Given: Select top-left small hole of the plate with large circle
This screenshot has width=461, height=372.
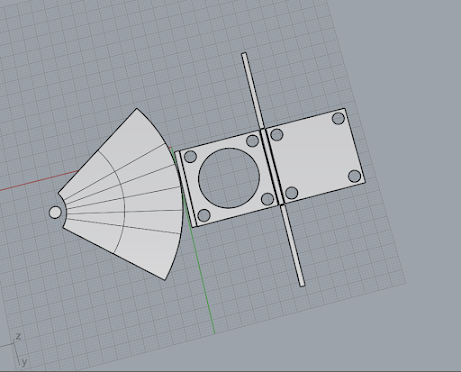Looking at the screenshot, I should point(190,156).
